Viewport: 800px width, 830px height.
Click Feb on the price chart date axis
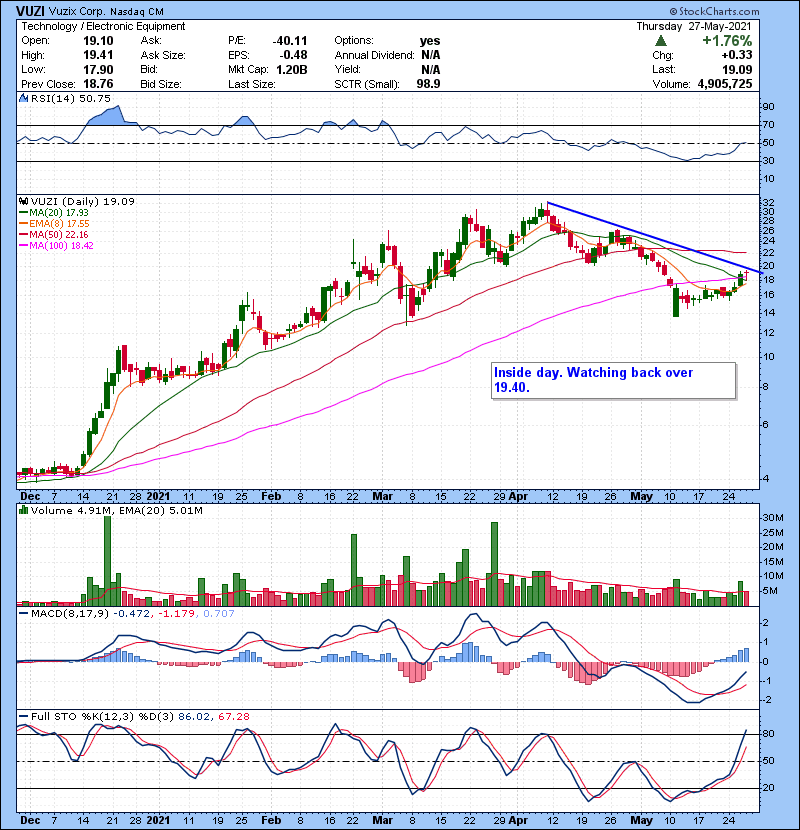[x=271, y=497]
